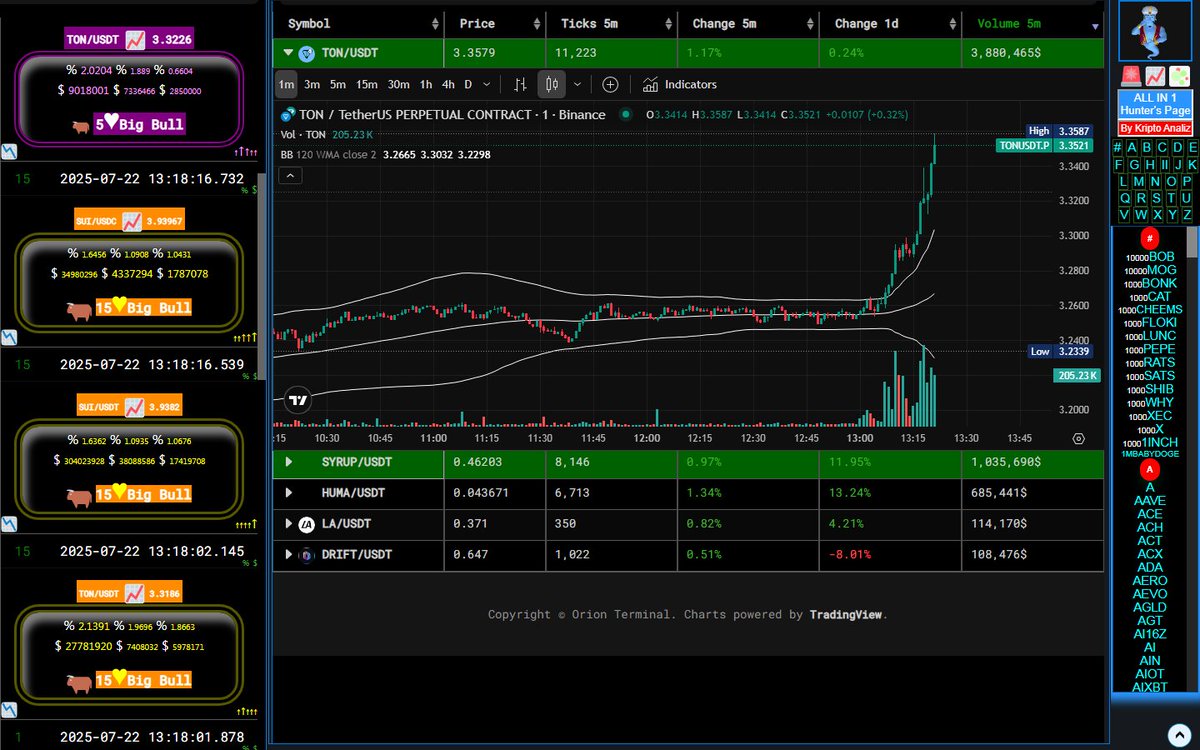1200x750 pixels.
Task: Click the TON coin icon in symbol row
Action: tap(306, 54)
